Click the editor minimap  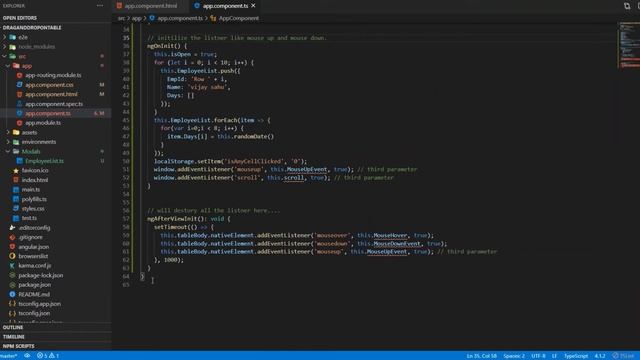tap(629, 45)
